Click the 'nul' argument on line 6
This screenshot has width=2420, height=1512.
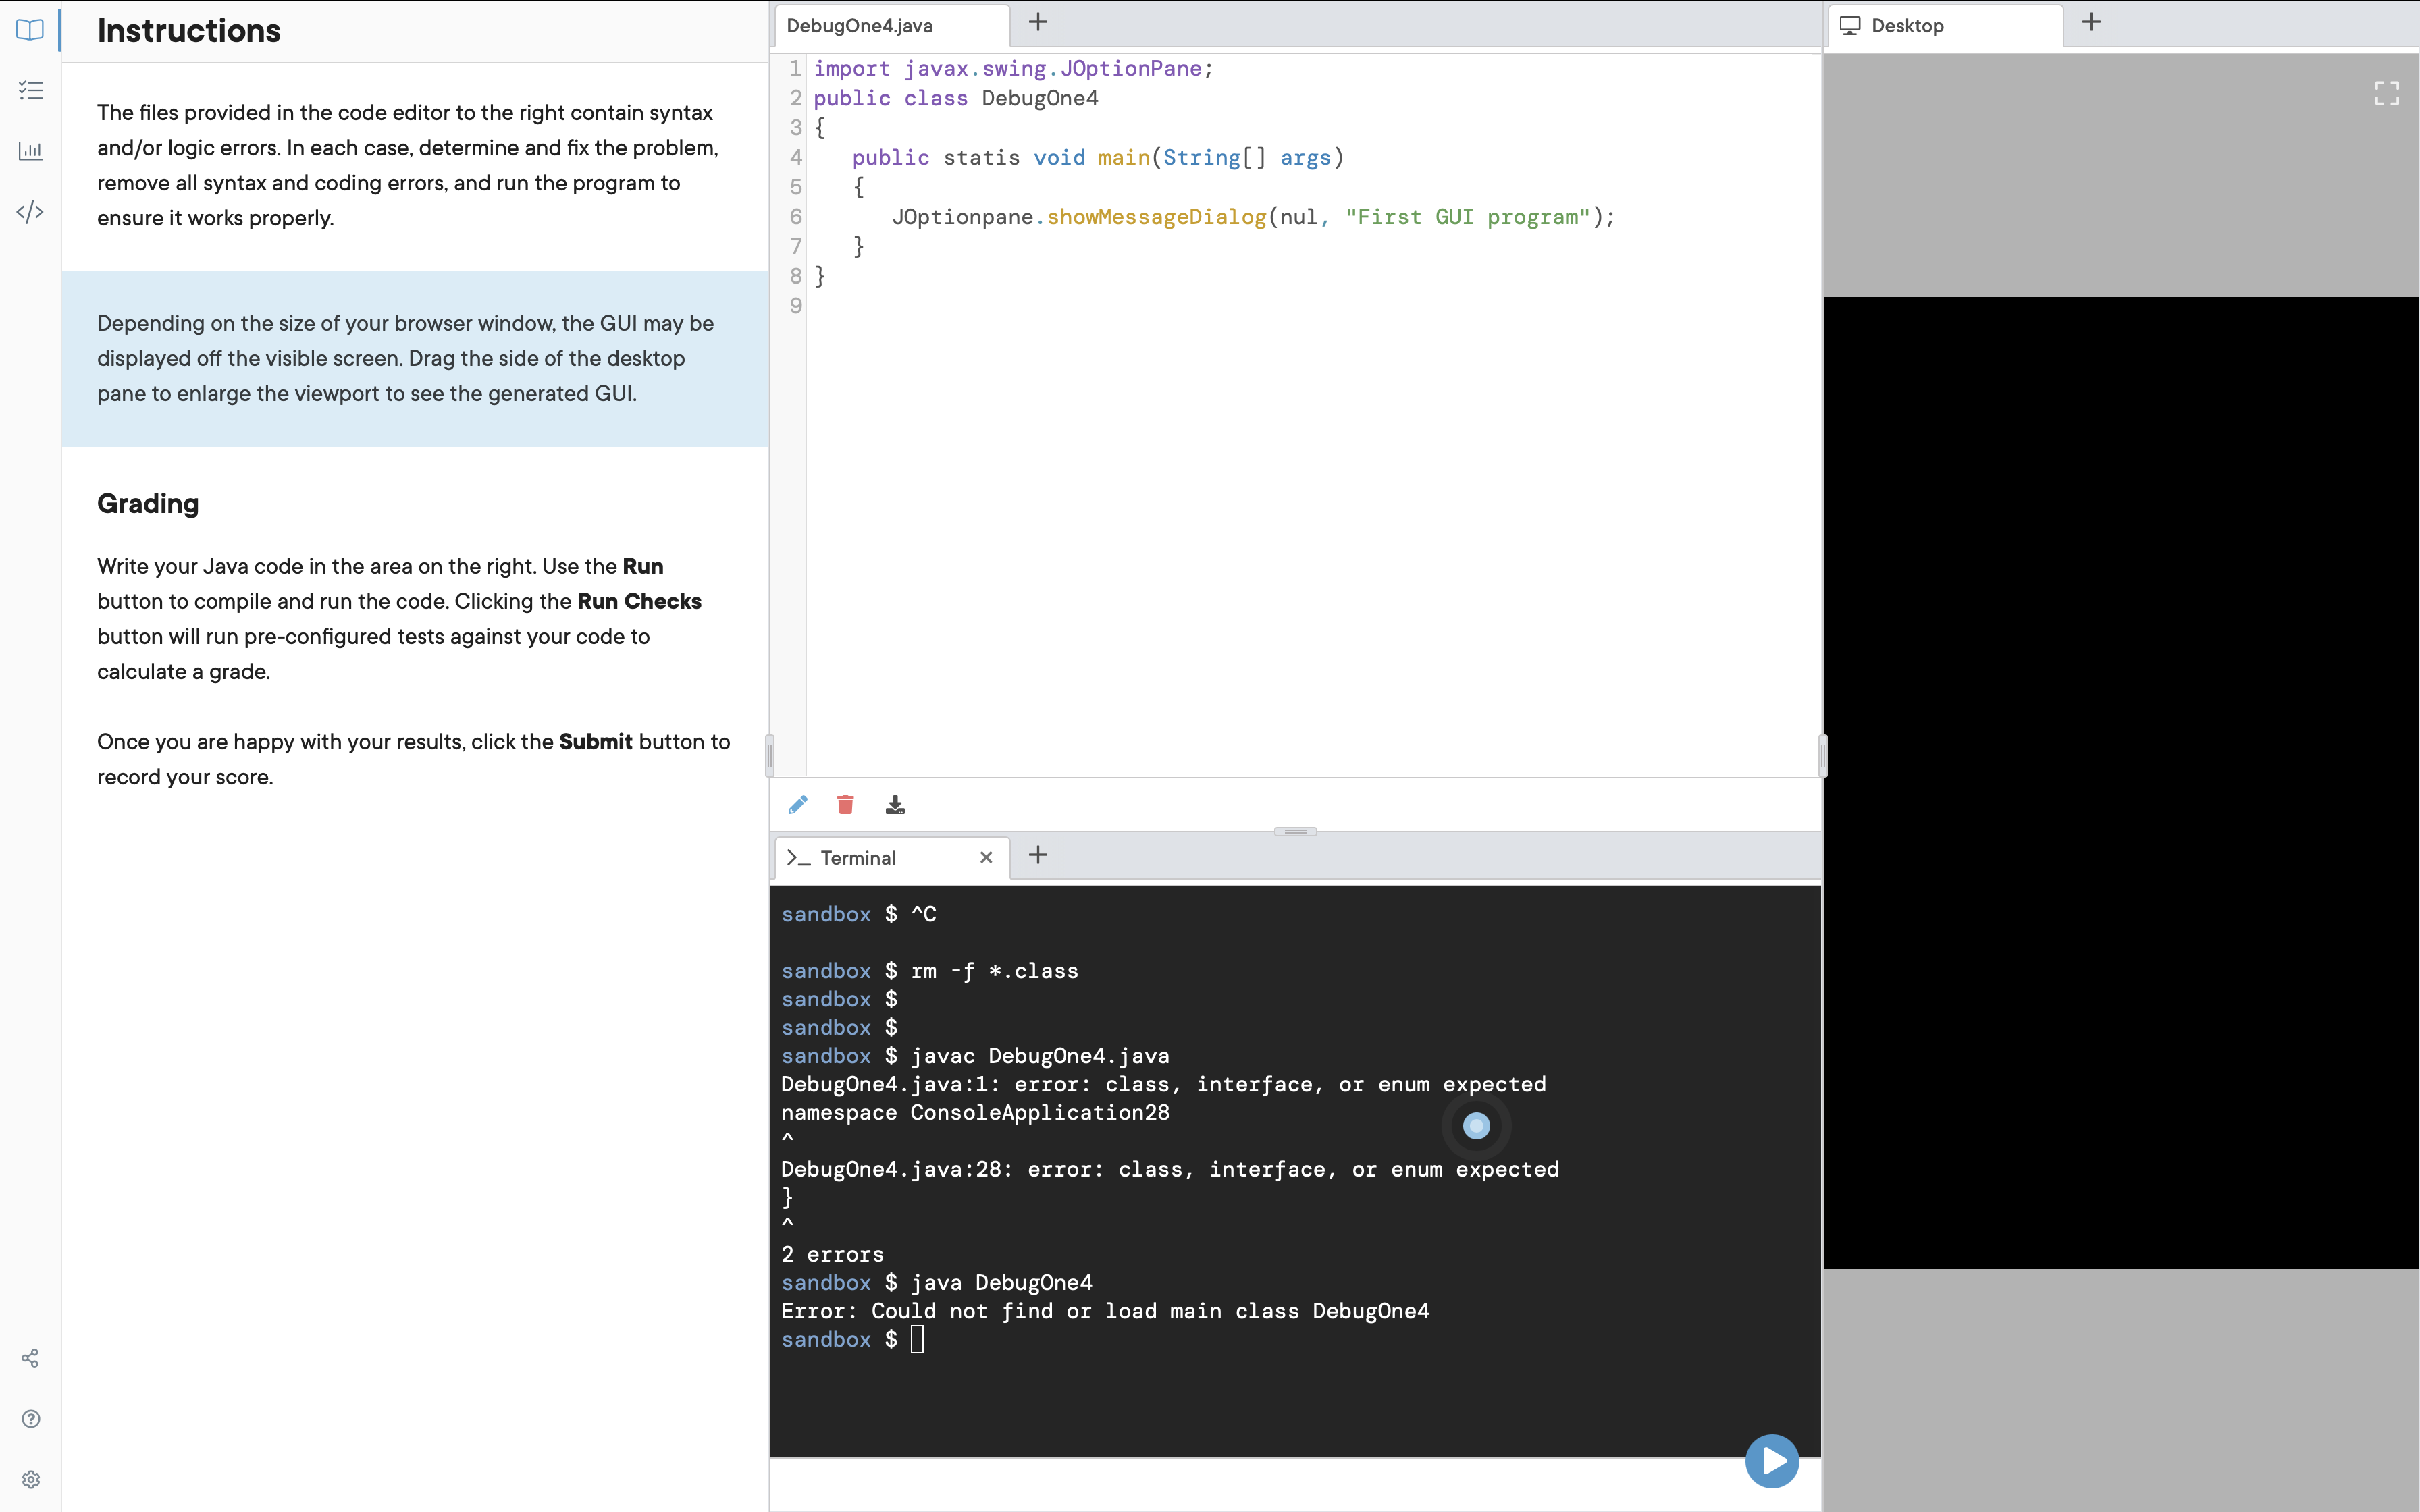tap(1299, 217)
